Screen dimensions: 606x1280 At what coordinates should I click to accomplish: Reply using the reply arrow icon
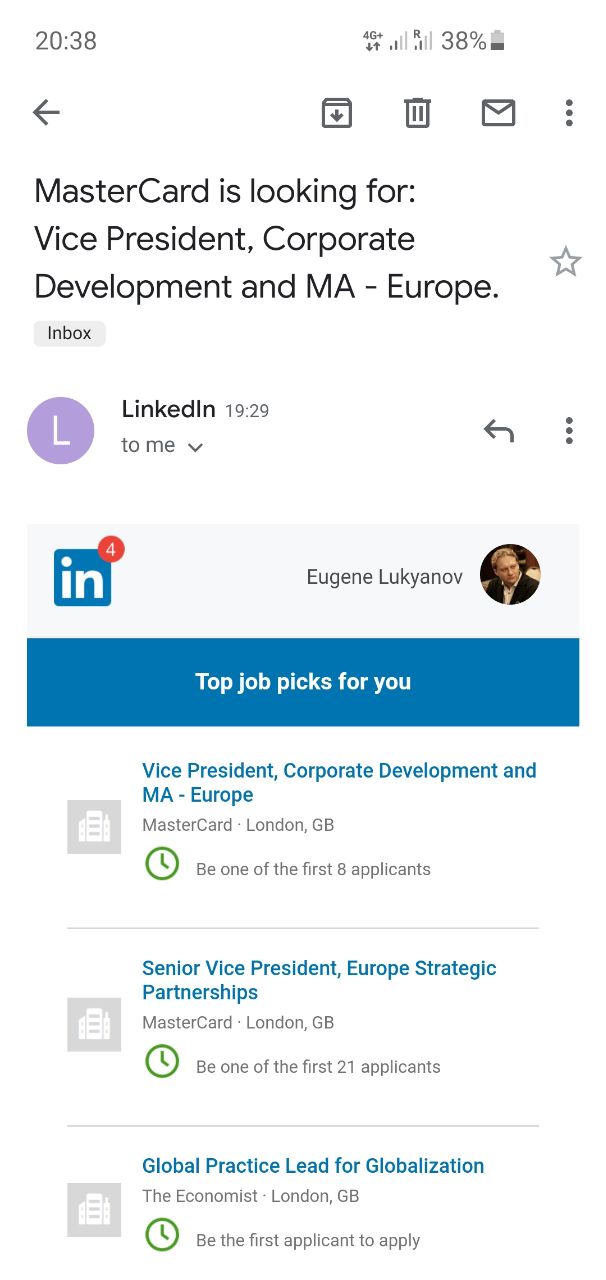click(498, 431)
